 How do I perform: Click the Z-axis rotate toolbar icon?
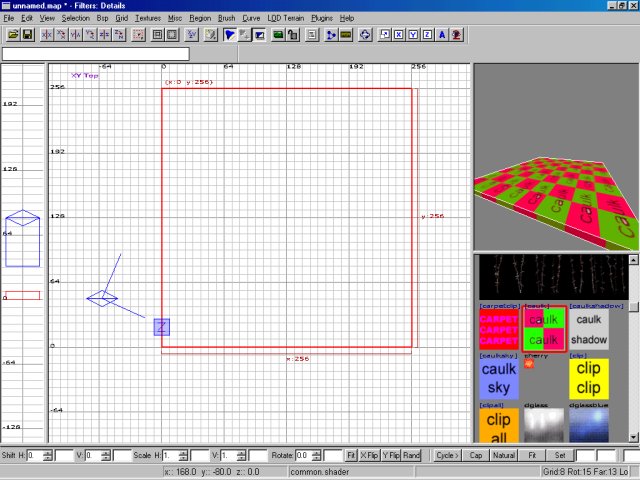[121, 35]
